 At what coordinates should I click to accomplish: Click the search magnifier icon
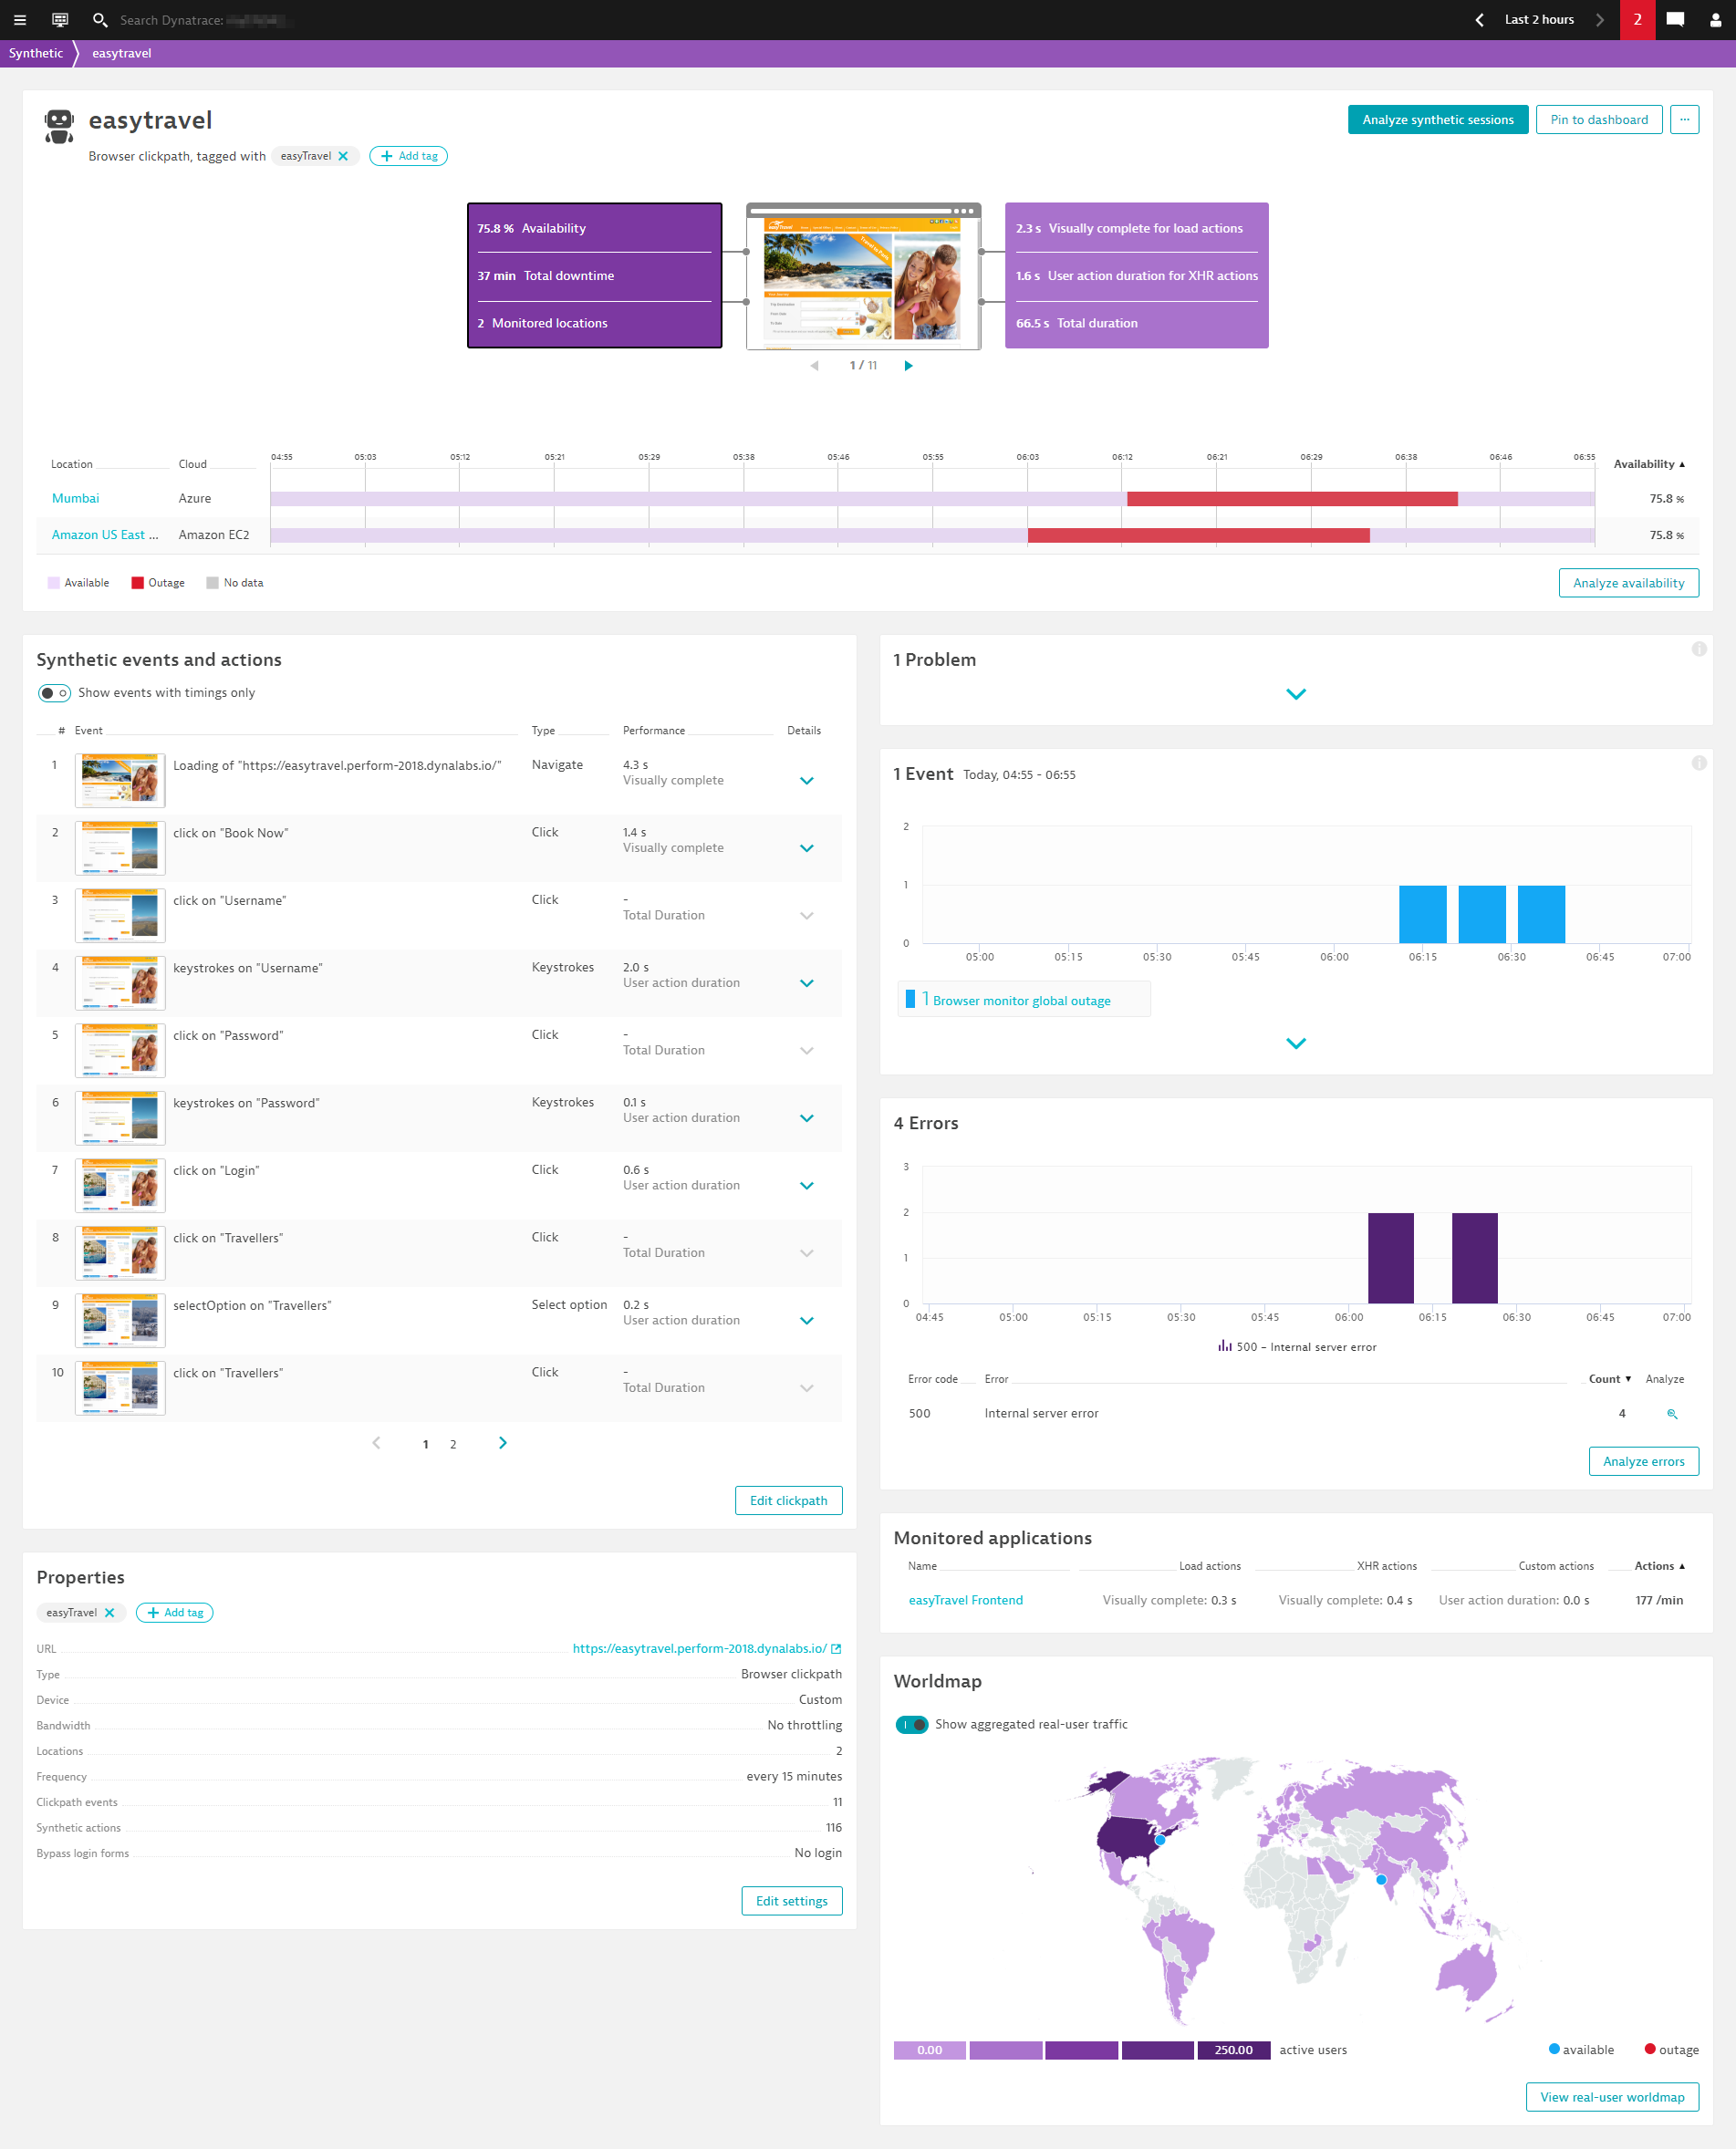[x=100, y=20]
